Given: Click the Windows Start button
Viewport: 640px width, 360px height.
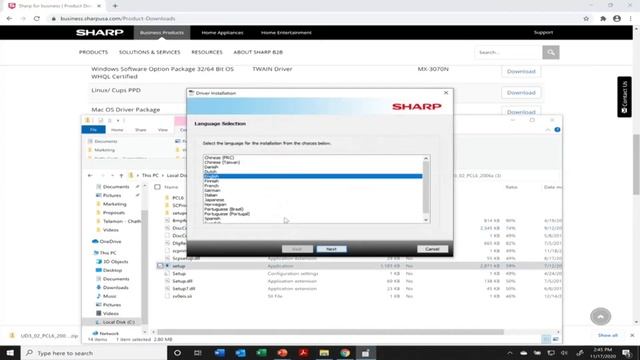Looking at the screenshot, I should [10, 353].
